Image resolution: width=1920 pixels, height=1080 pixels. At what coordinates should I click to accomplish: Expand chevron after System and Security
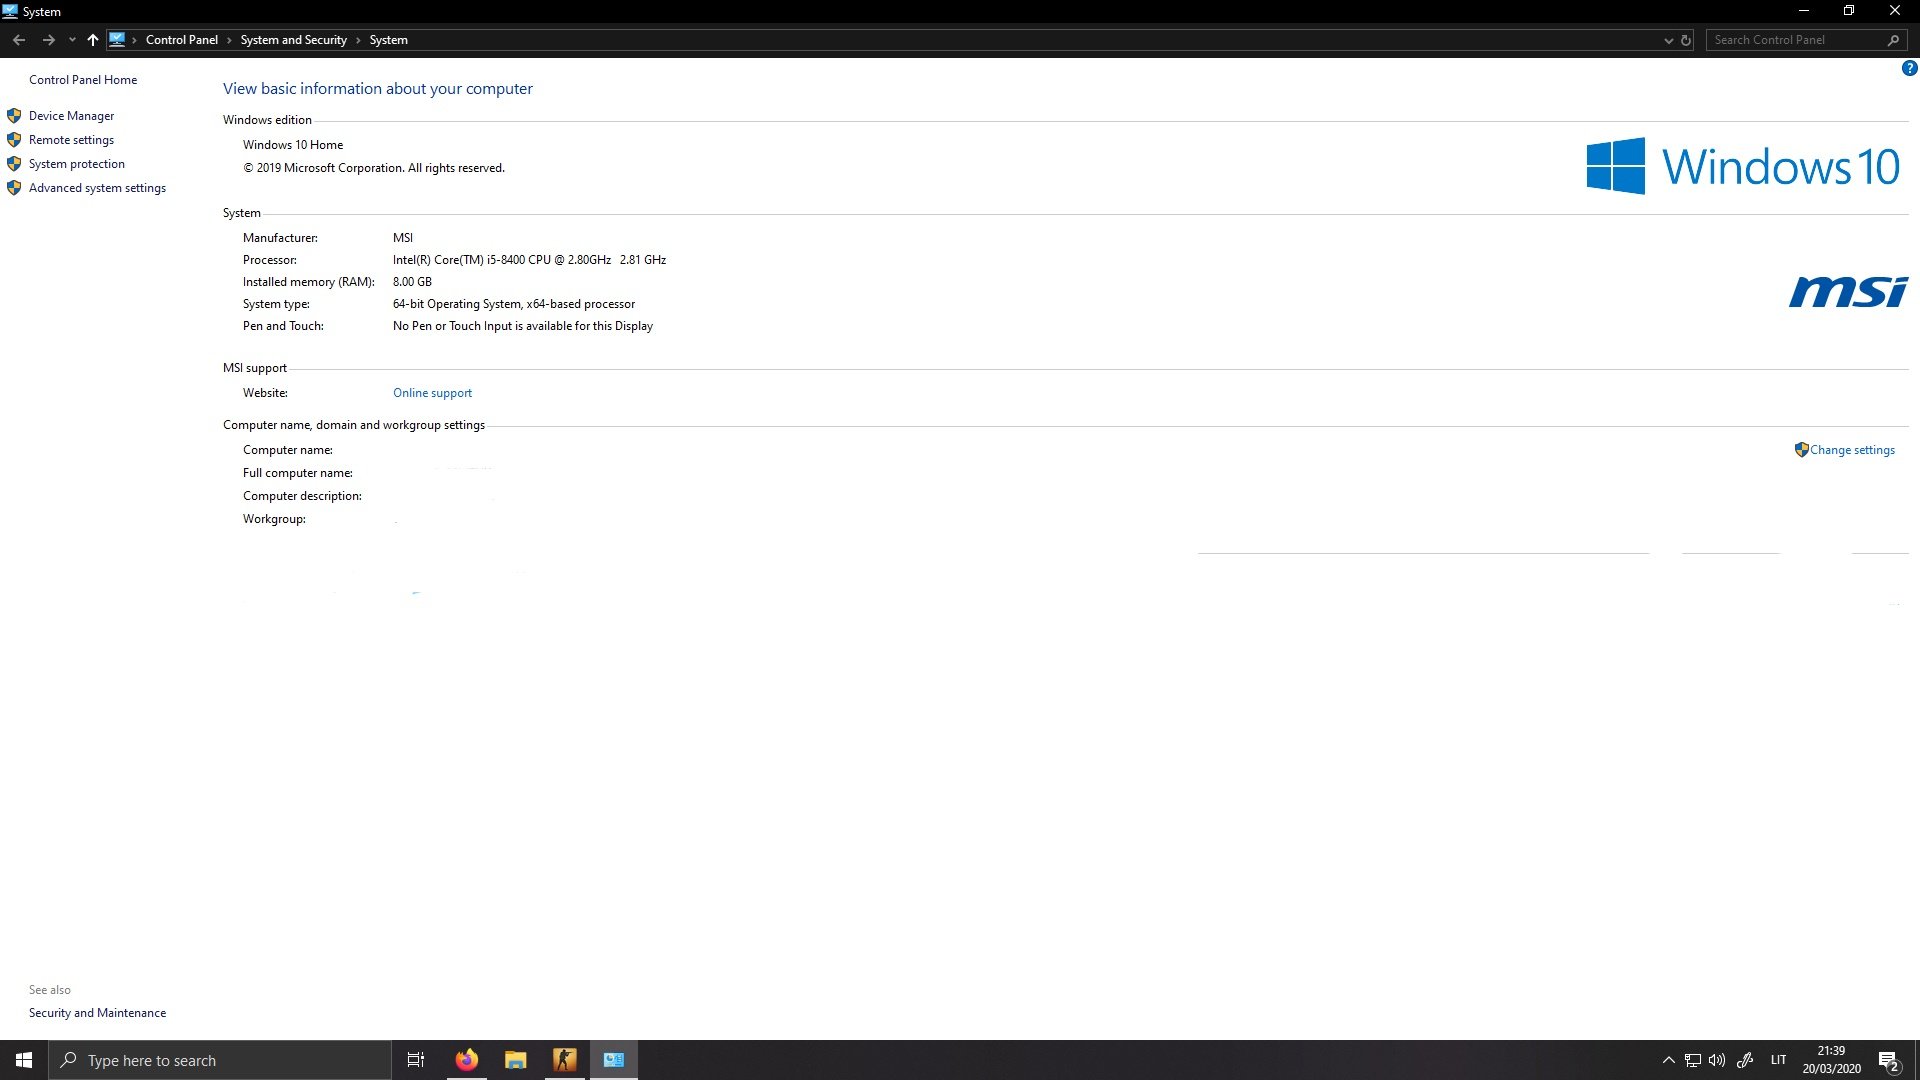click(x=358, y=40)
